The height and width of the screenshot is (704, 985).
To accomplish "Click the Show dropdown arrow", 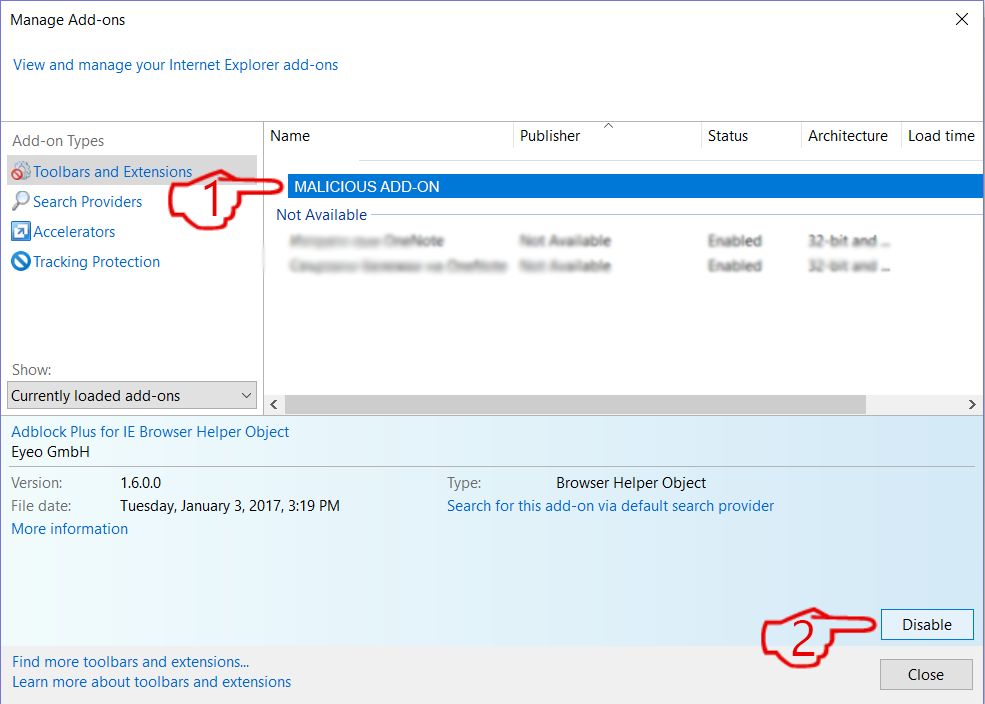I will coord(245,394).
